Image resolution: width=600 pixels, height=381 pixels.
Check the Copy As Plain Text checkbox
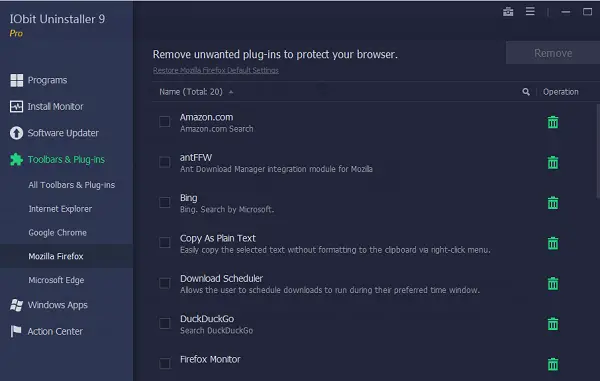[165, 243]
